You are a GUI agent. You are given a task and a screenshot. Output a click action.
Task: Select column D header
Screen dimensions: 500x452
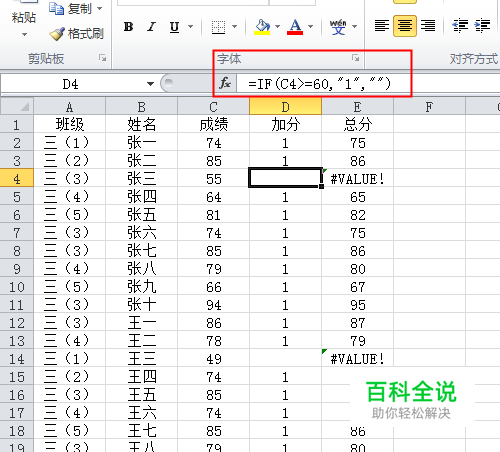click(x=285, y=107)
